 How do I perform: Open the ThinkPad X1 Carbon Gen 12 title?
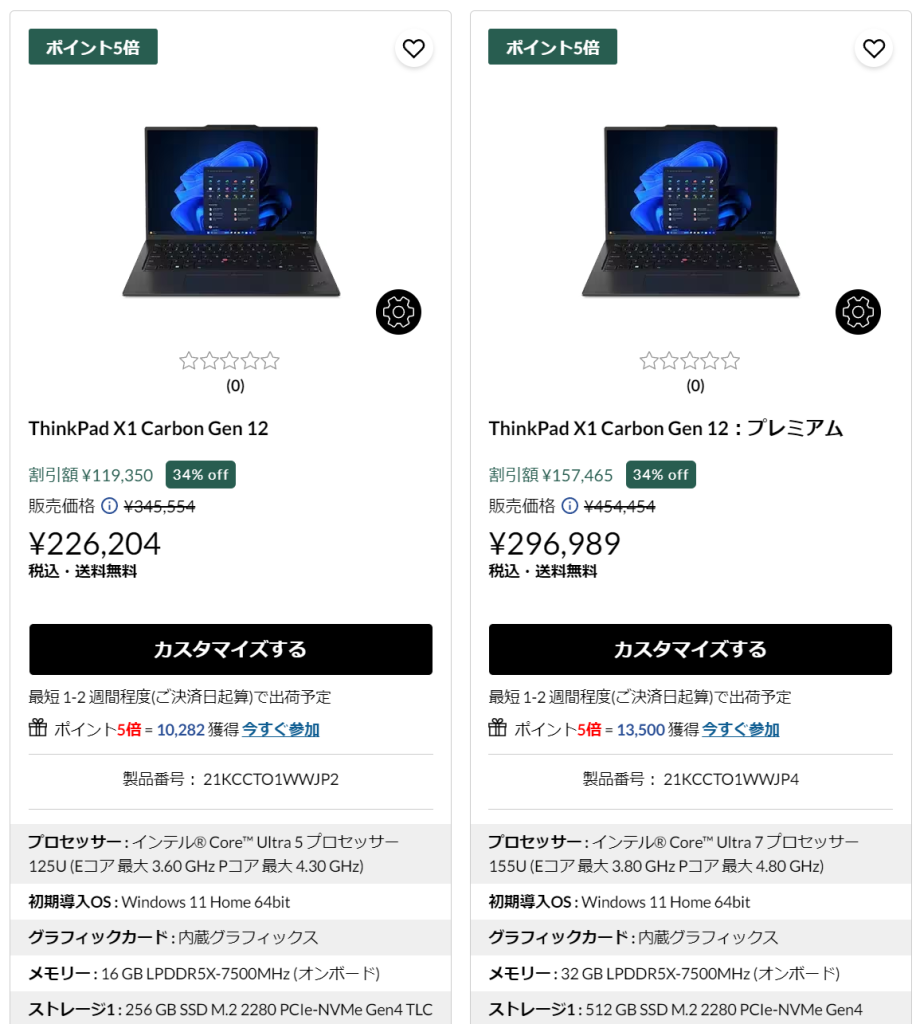pos(148,428)
